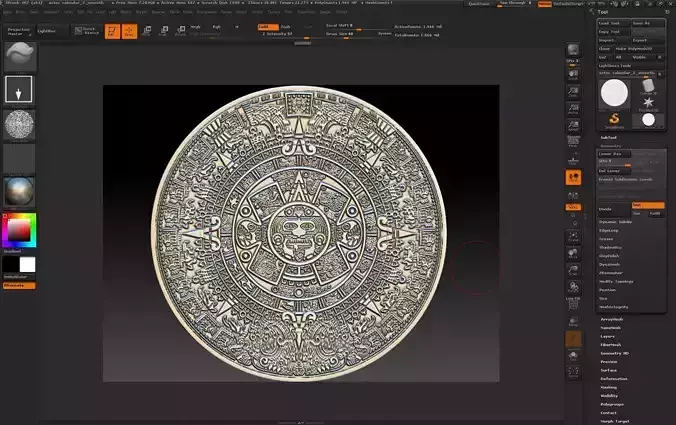Click the Xpose icon on right shelf
This screenshot has width=676, height=425.
[573, 372]
